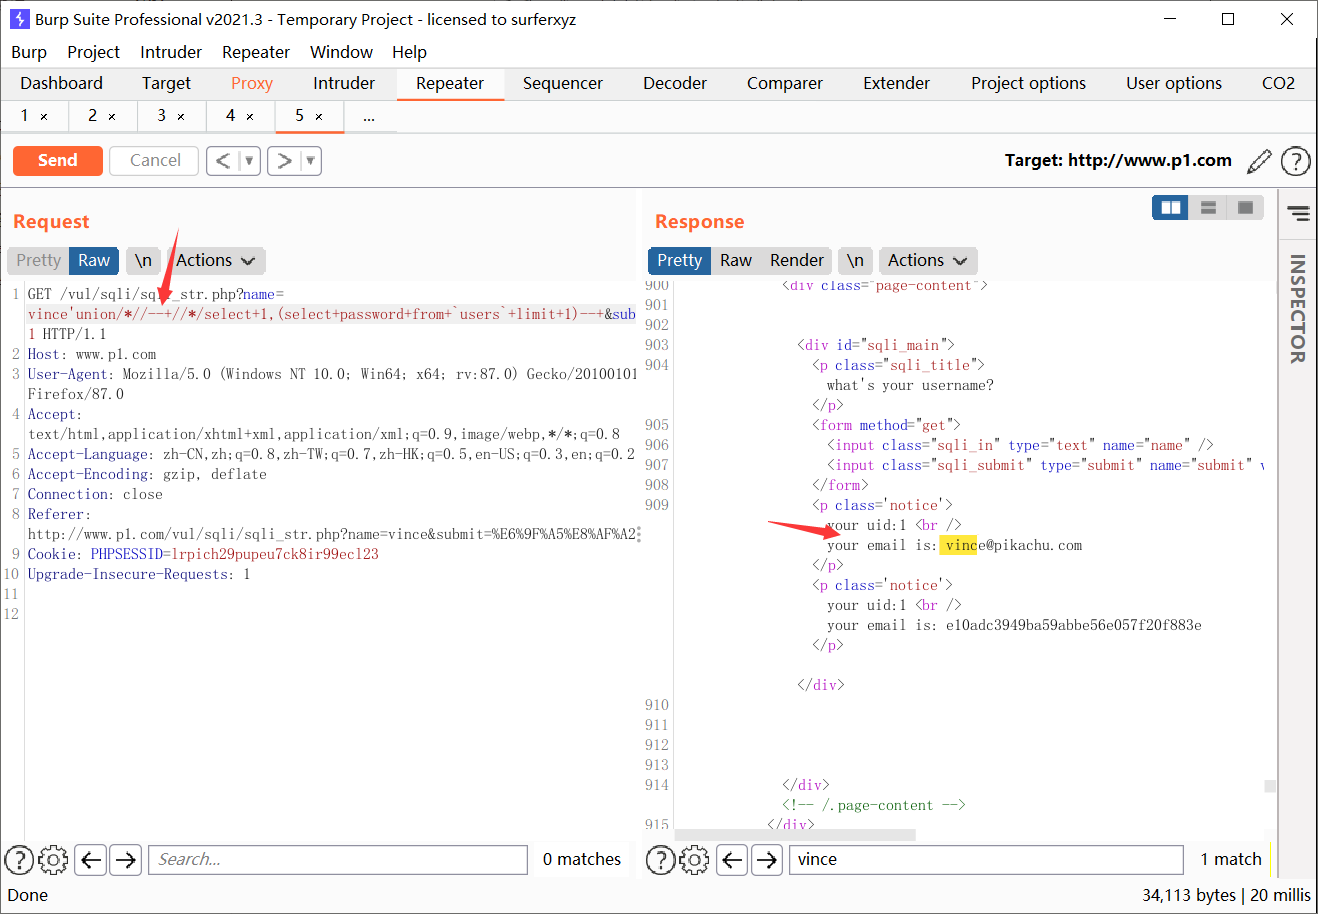Close Repeater tab 5

pyautogui.click(x=319, y=117)
